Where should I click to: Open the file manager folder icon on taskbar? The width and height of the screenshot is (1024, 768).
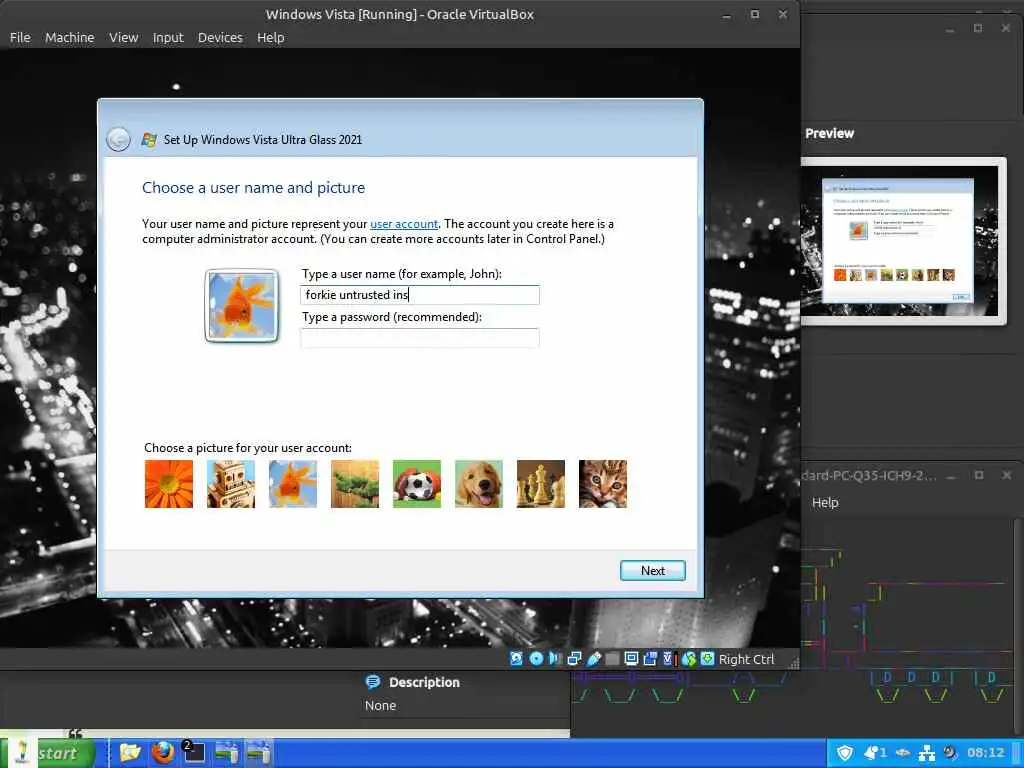click(x=130, y=753)
